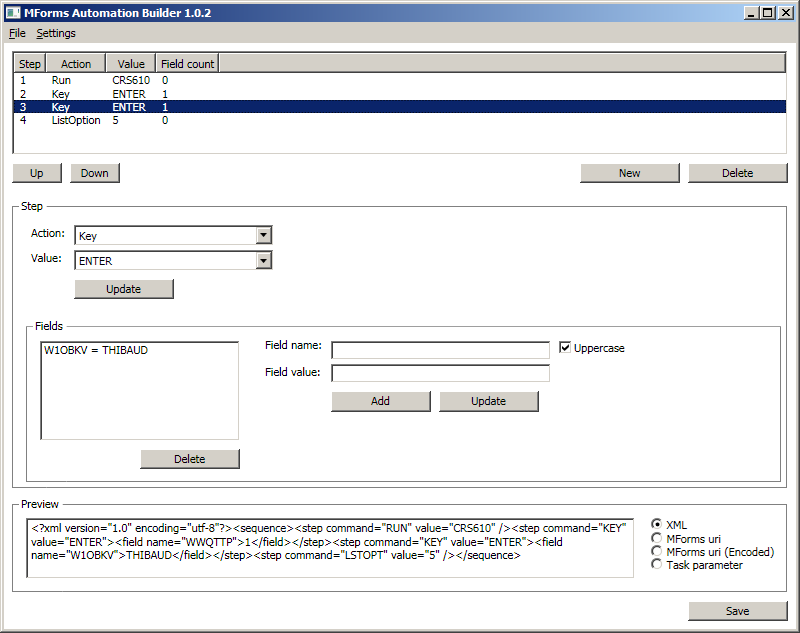Move selected step Up

point(37,173)
